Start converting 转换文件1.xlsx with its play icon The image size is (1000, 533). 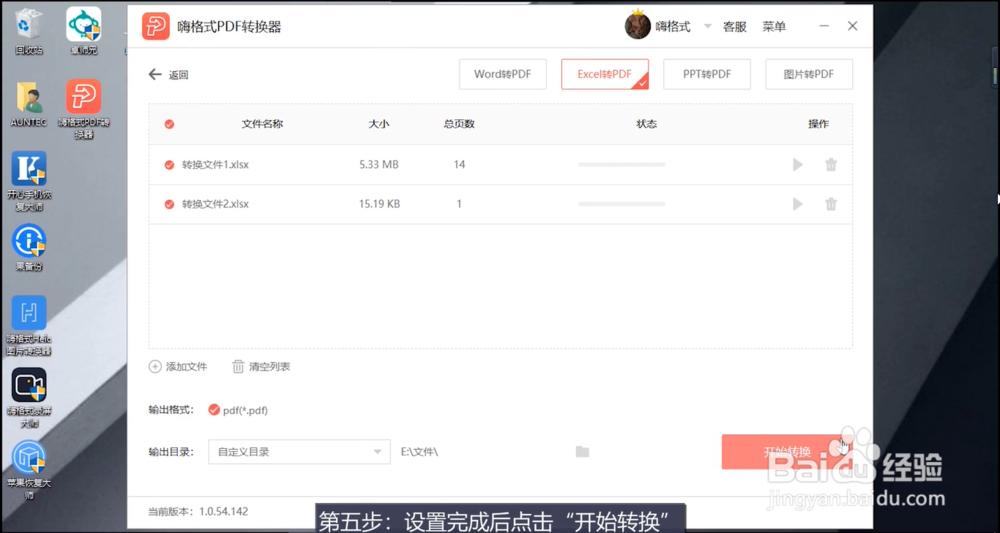797,164
